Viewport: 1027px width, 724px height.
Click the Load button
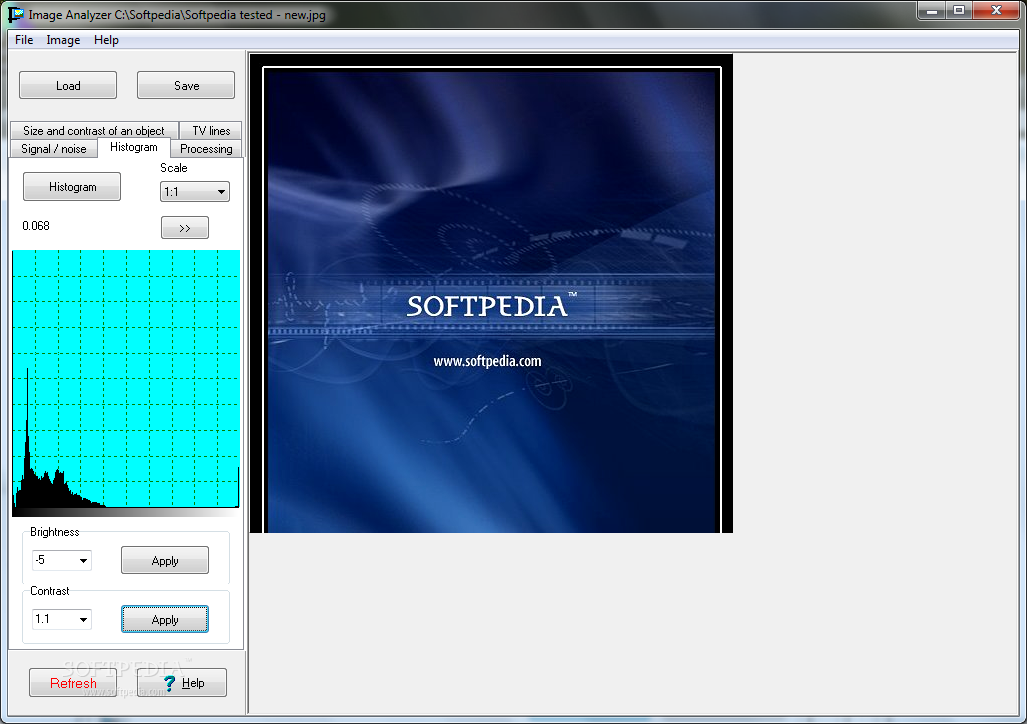[x=68, y=85]
